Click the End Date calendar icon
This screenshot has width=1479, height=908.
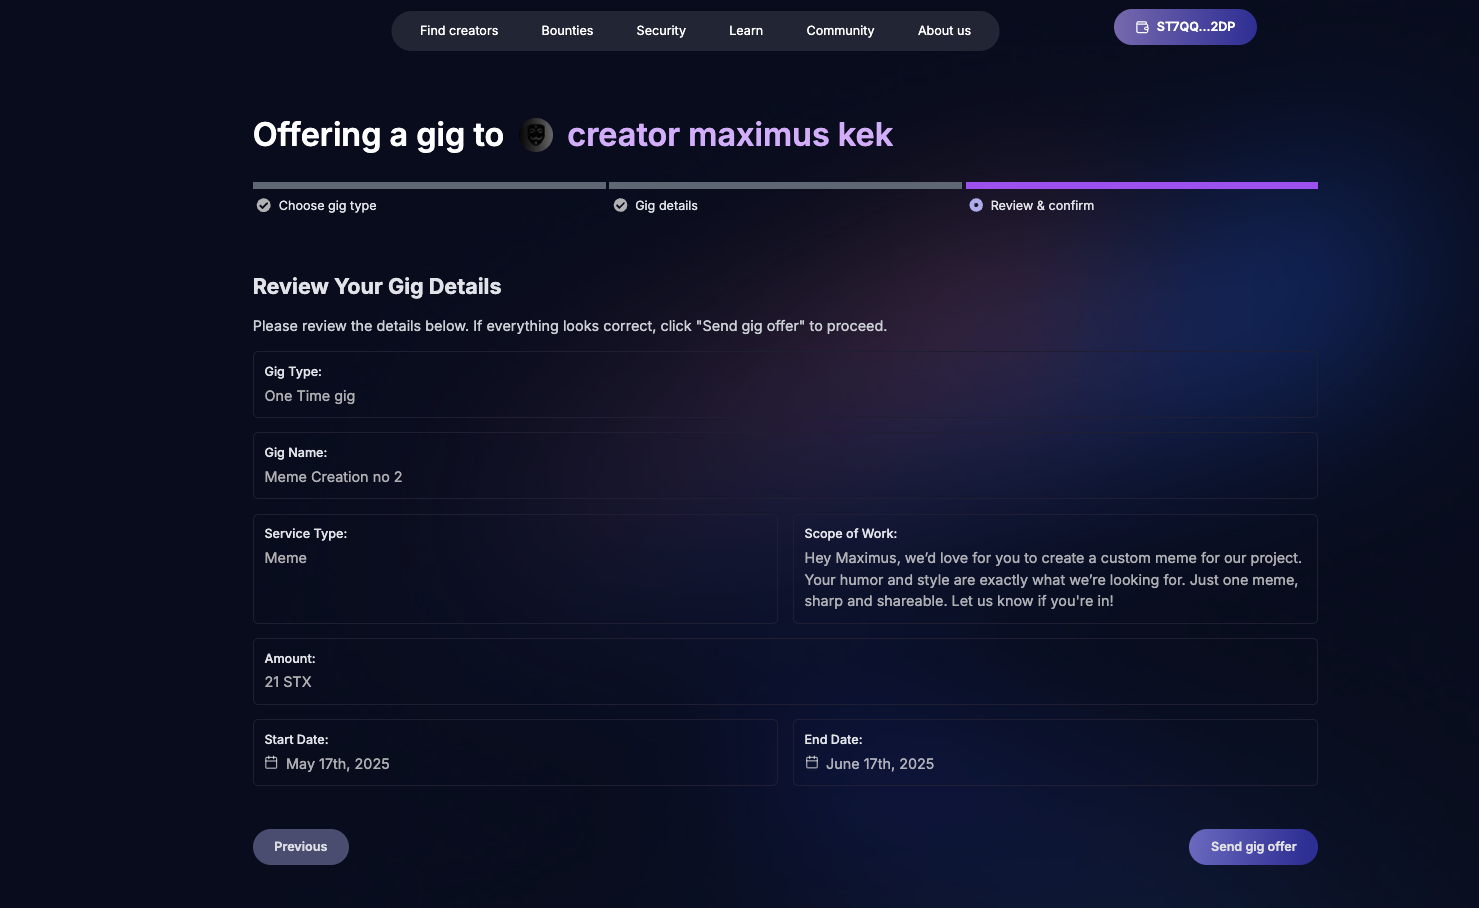point(812,763)
